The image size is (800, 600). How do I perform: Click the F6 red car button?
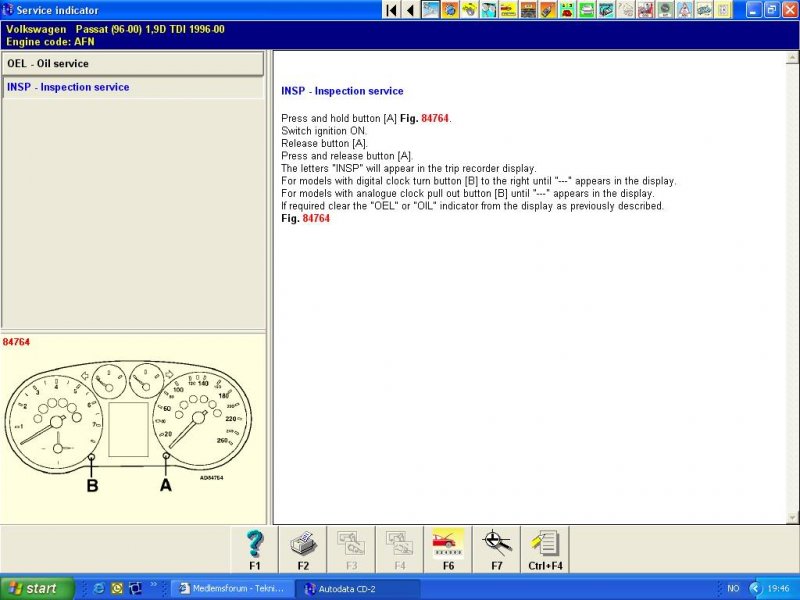coord(448,549)
